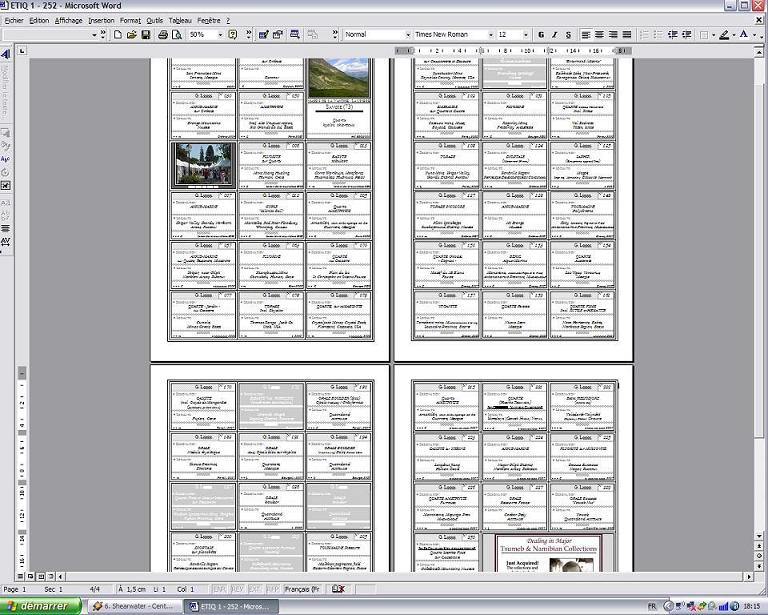Screen dimensions: 768x615
Task: Click the Save diskette icon
Action: point(146,35)
